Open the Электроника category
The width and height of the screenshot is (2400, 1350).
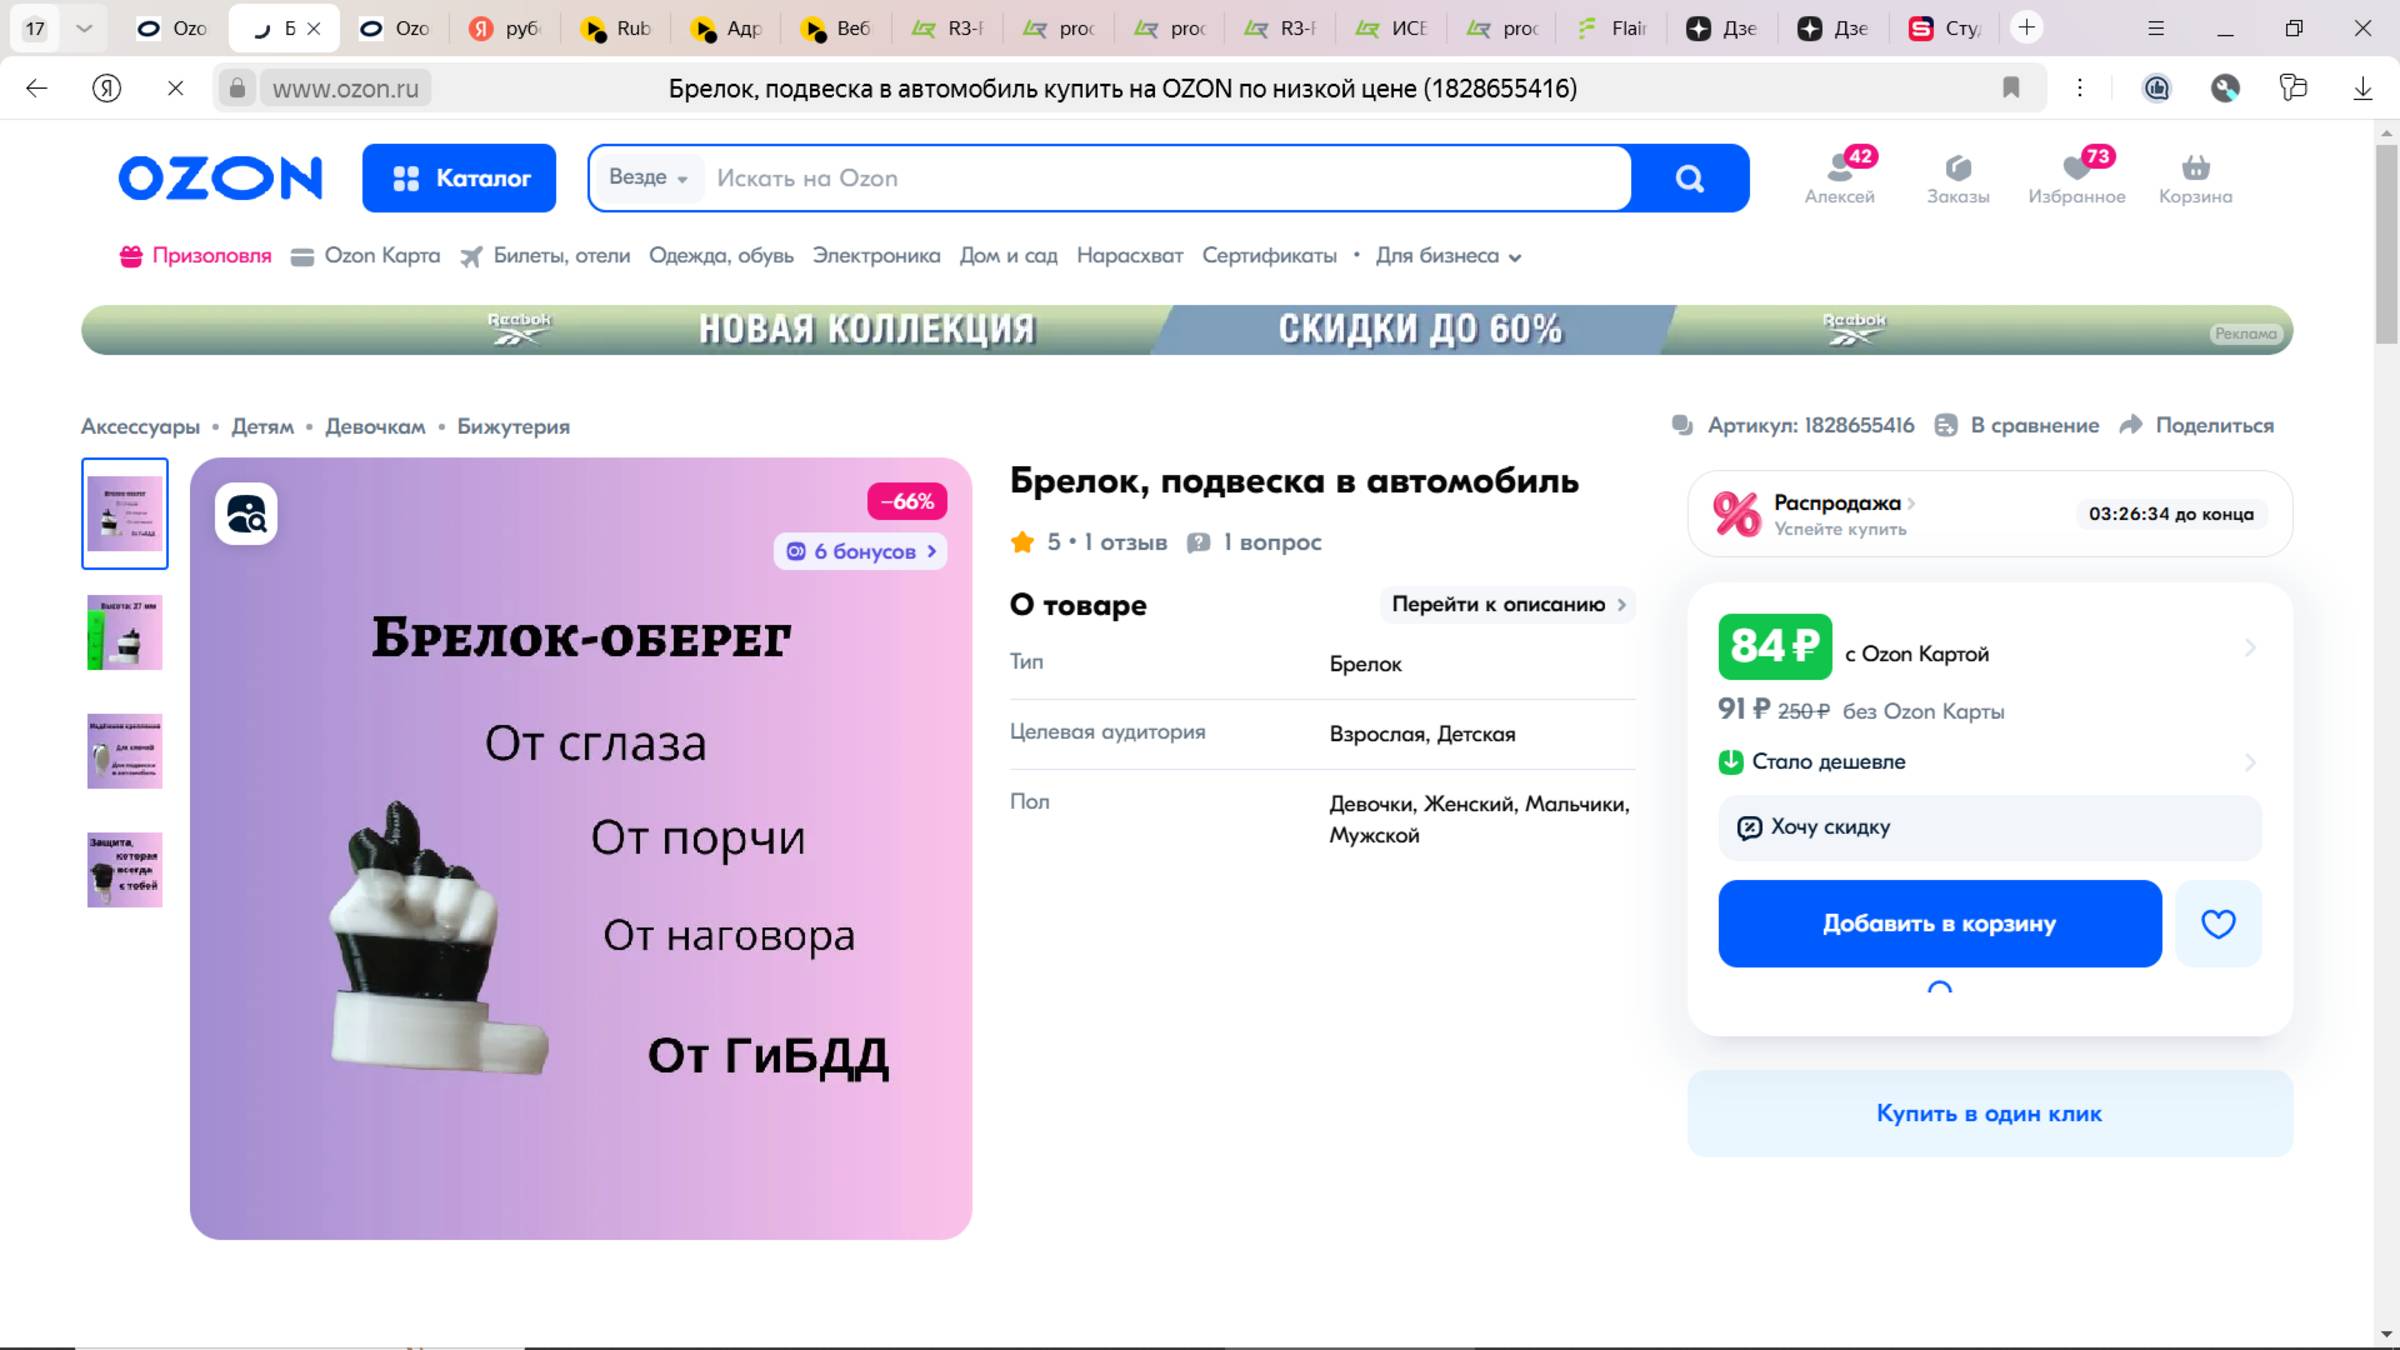[877, 256]
